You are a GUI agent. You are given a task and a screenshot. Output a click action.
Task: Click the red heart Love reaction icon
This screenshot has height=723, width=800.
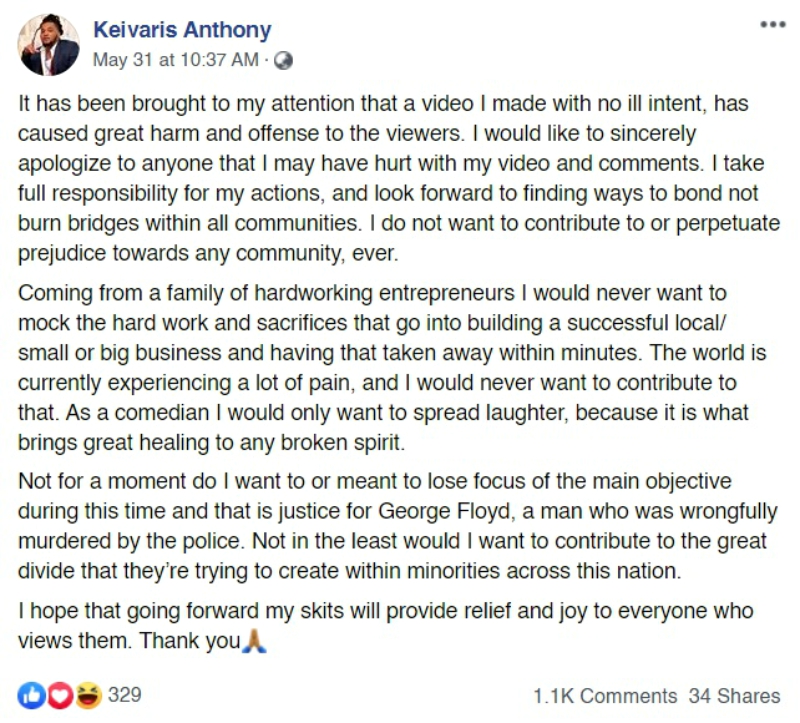tap(60, 695)
